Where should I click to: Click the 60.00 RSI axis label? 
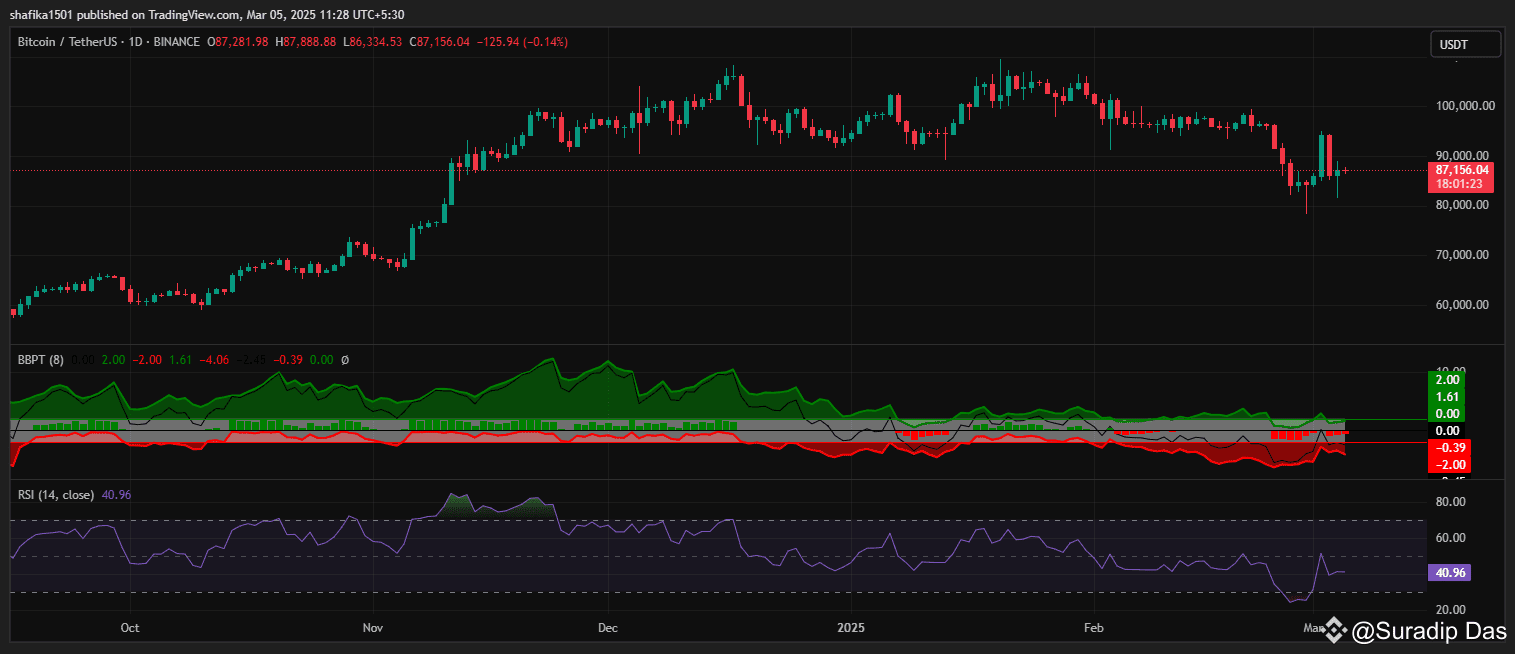(x=1451, y=538)
